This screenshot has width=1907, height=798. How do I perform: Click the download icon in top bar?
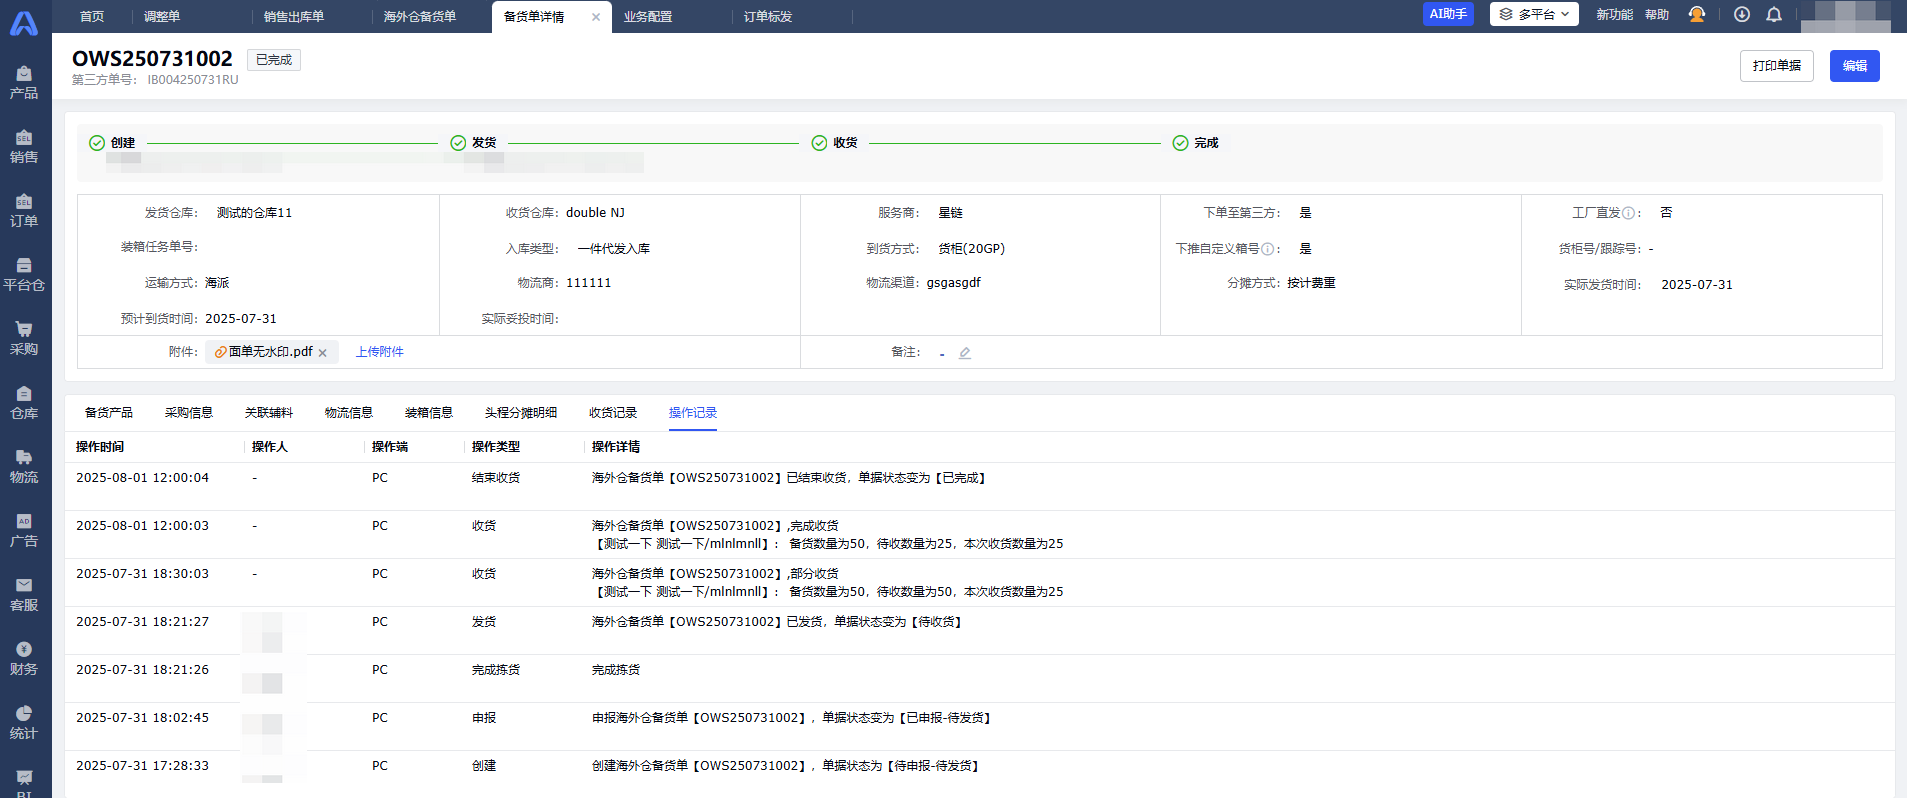1742,15
